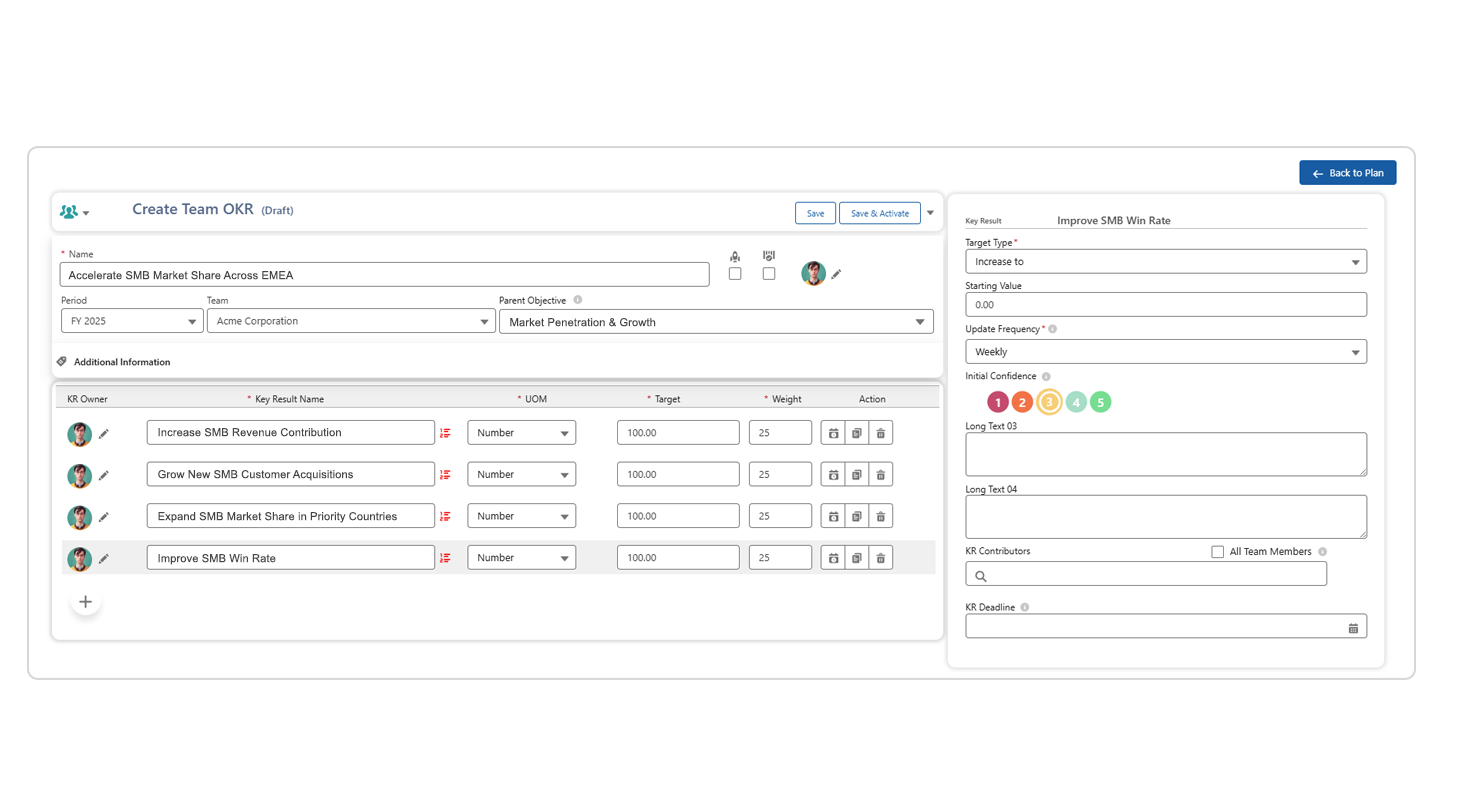The height and width of the screenshot is (800, 1472).
Task: Go back using Back to Plan button
Action: 1347,173
